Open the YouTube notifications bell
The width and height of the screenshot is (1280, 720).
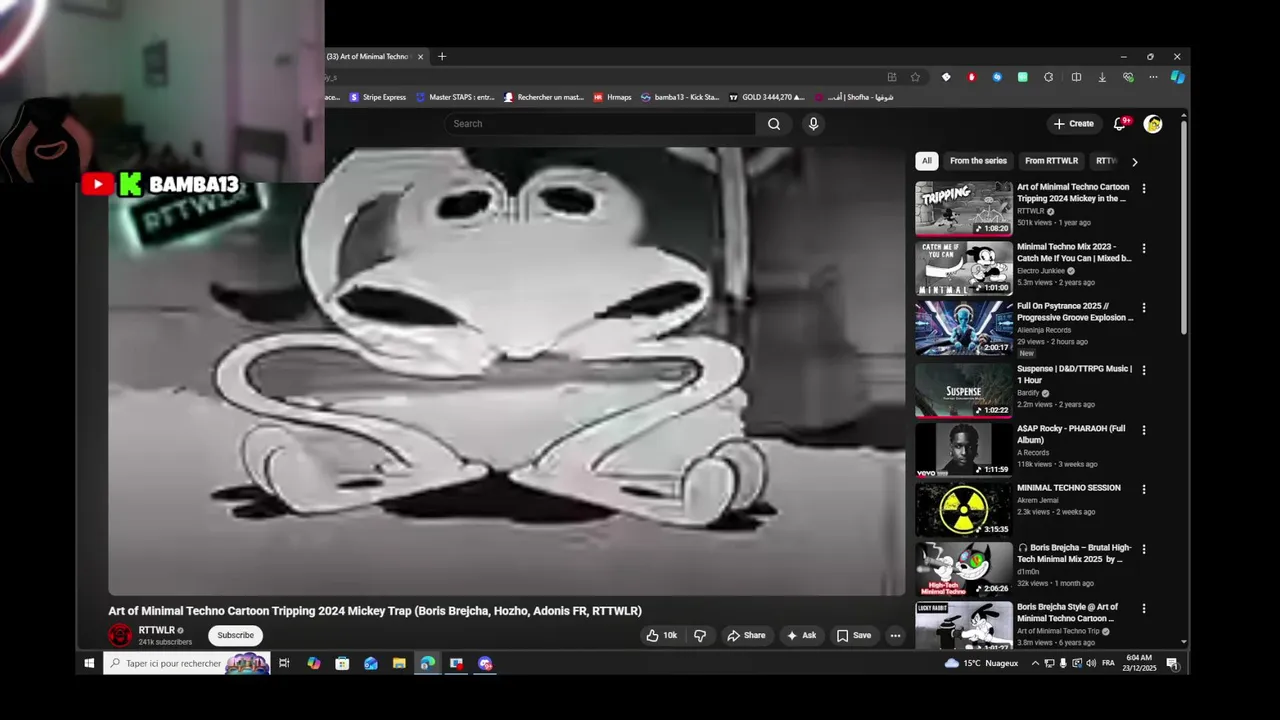(1120, 124)
